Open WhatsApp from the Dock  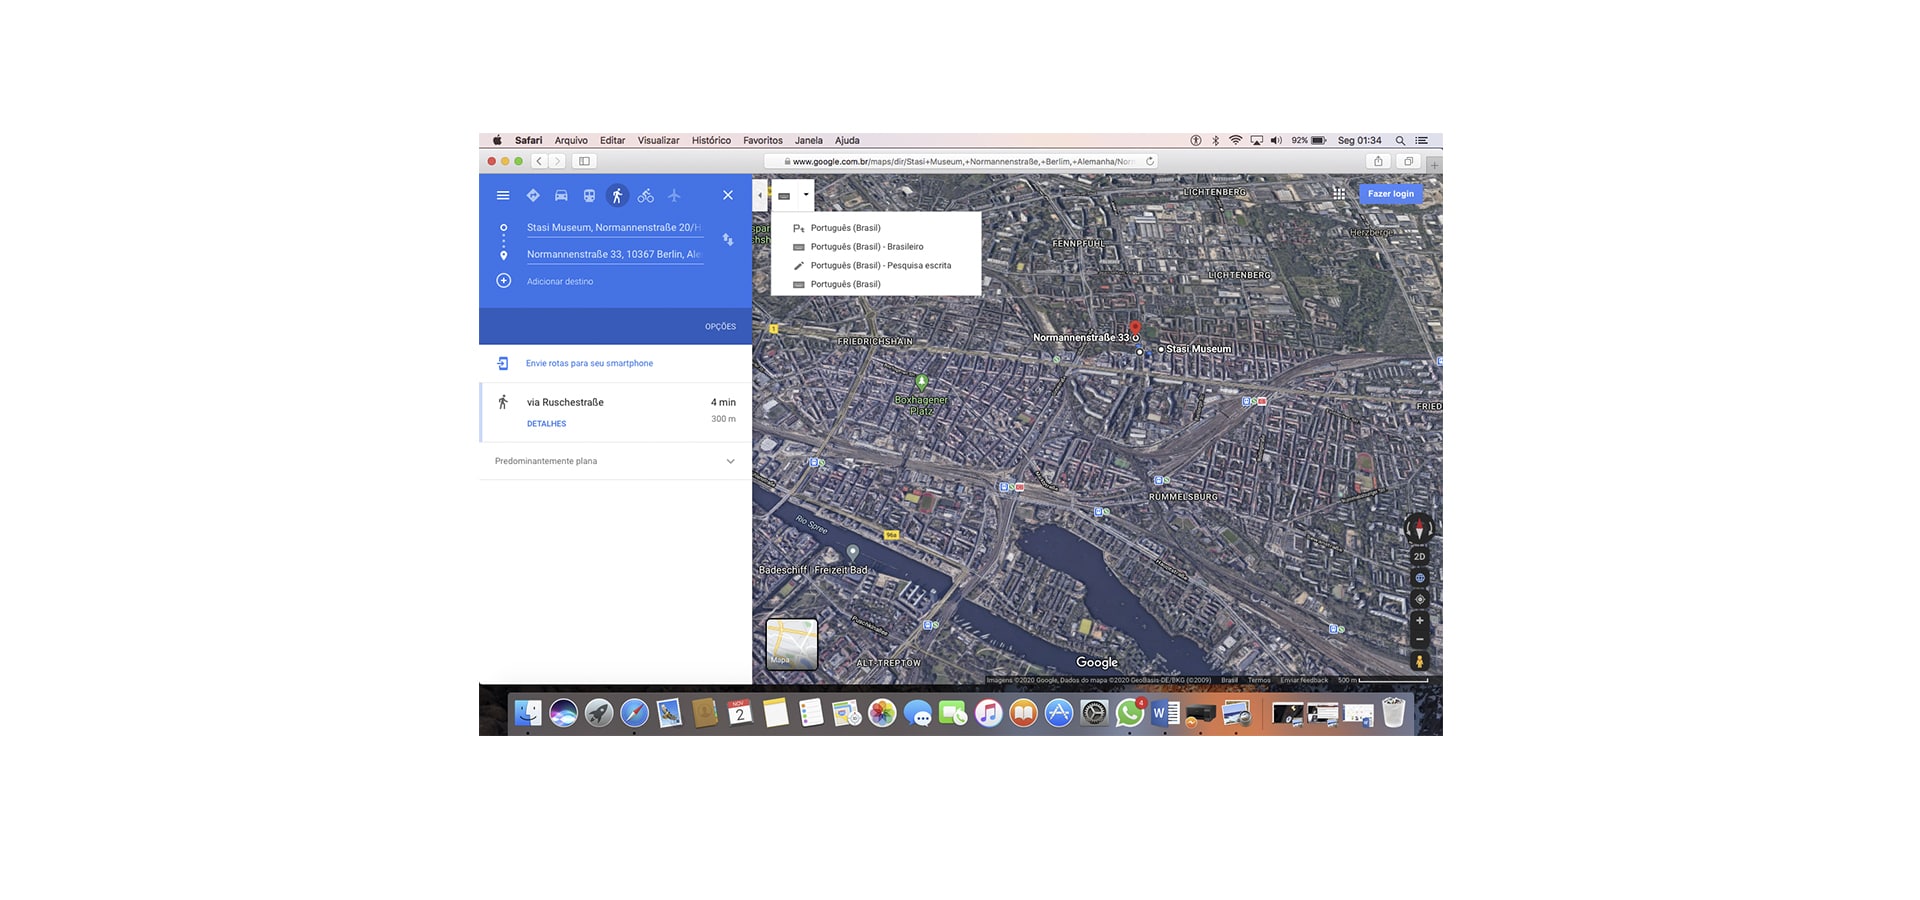pos(1130,713)
